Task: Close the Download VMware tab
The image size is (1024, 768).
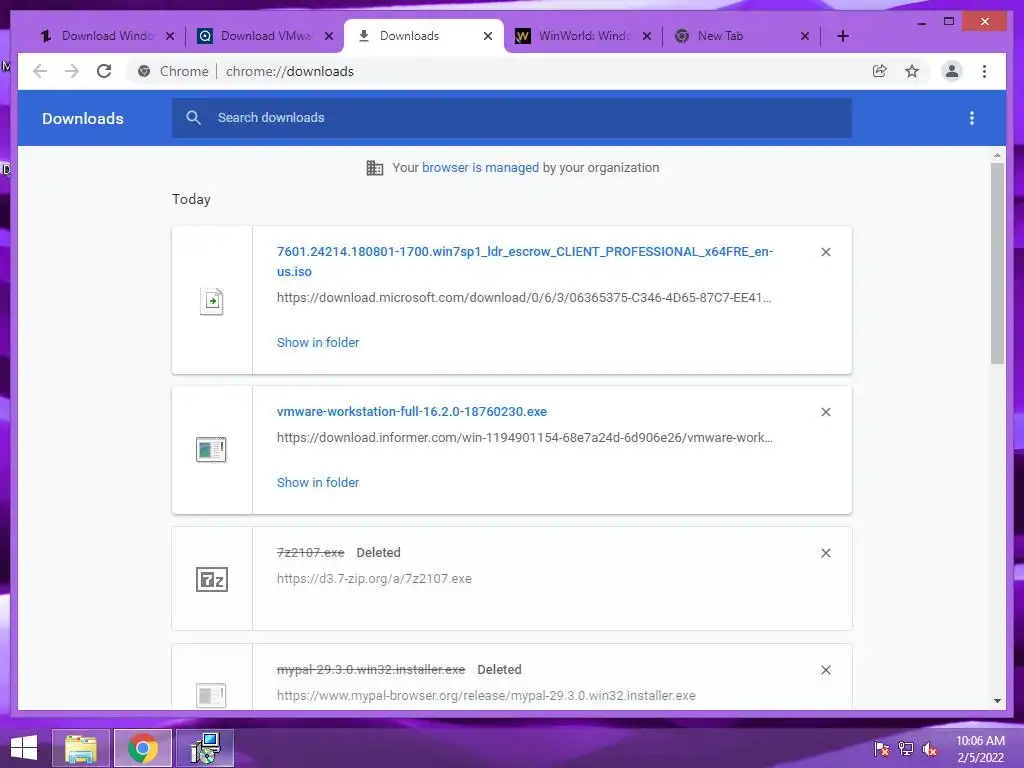Action: [329, 36]
